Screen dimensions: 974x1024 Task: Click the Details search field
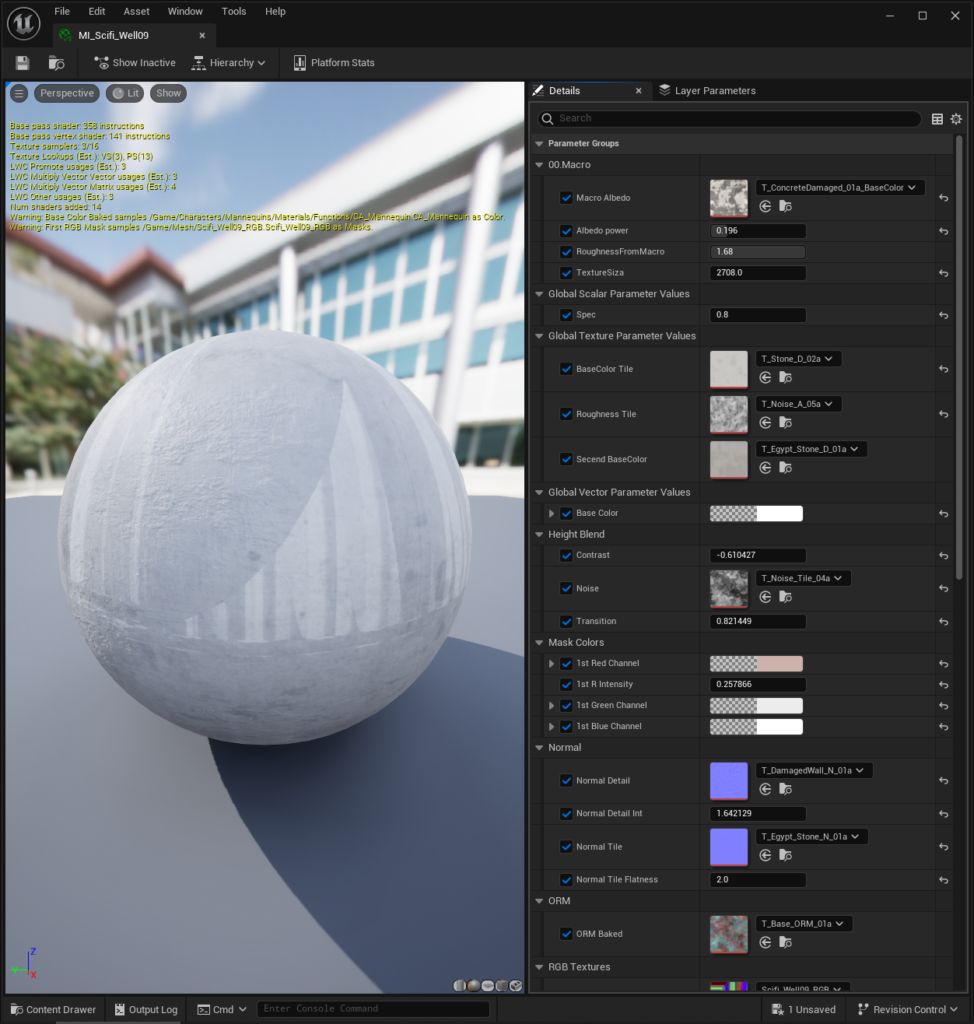coord(730,118)
